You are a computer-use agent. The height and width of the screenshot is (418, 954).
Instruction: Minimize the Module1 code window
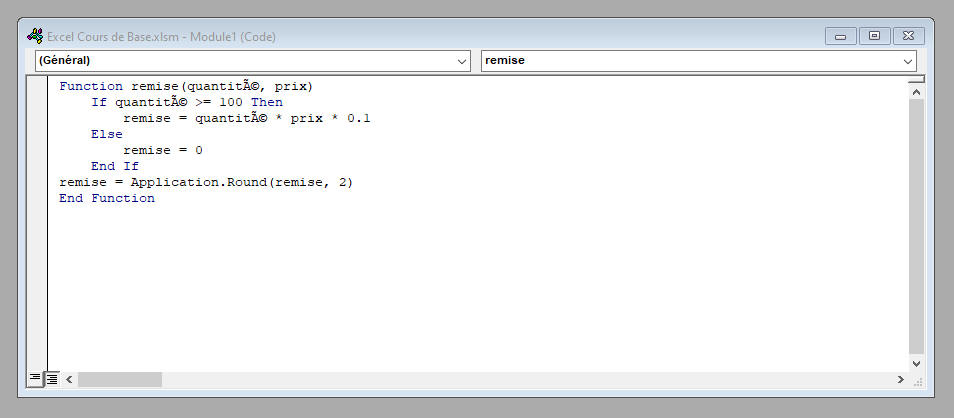841,37
